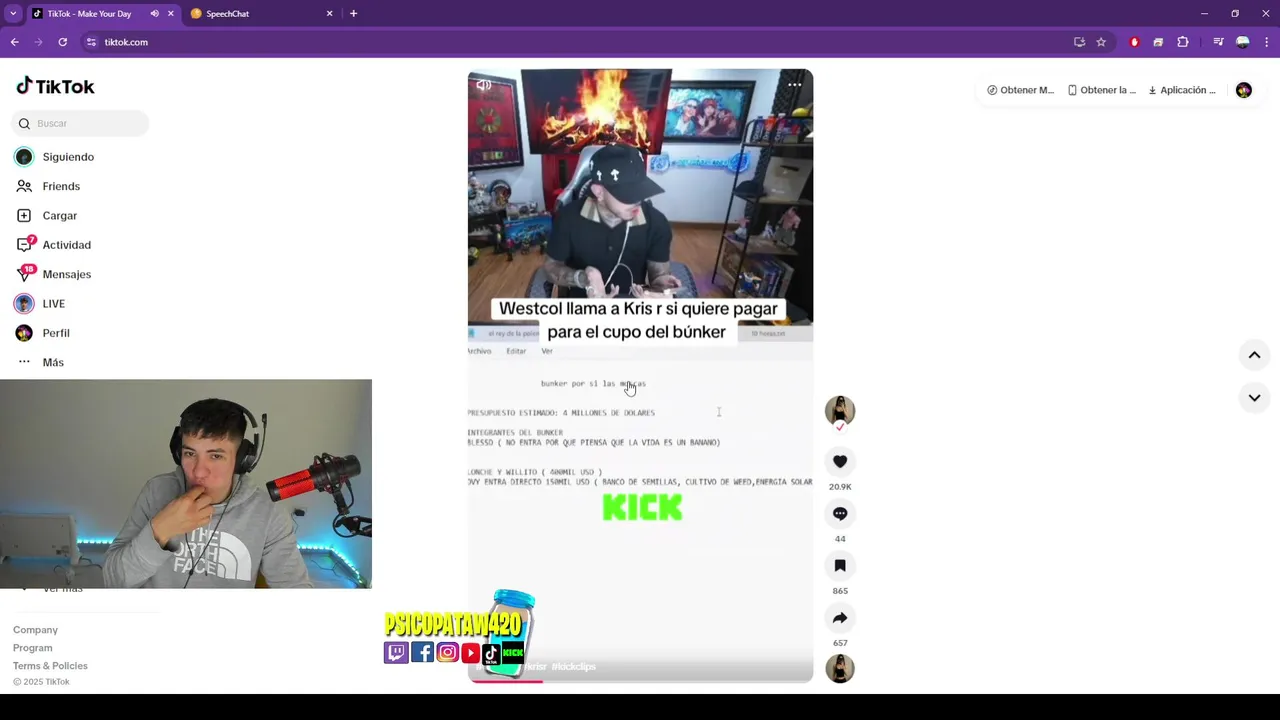Click the TikTok logo in sidebar
Viewport: 1280px width, 720px height.
click(x=55, y=86)
